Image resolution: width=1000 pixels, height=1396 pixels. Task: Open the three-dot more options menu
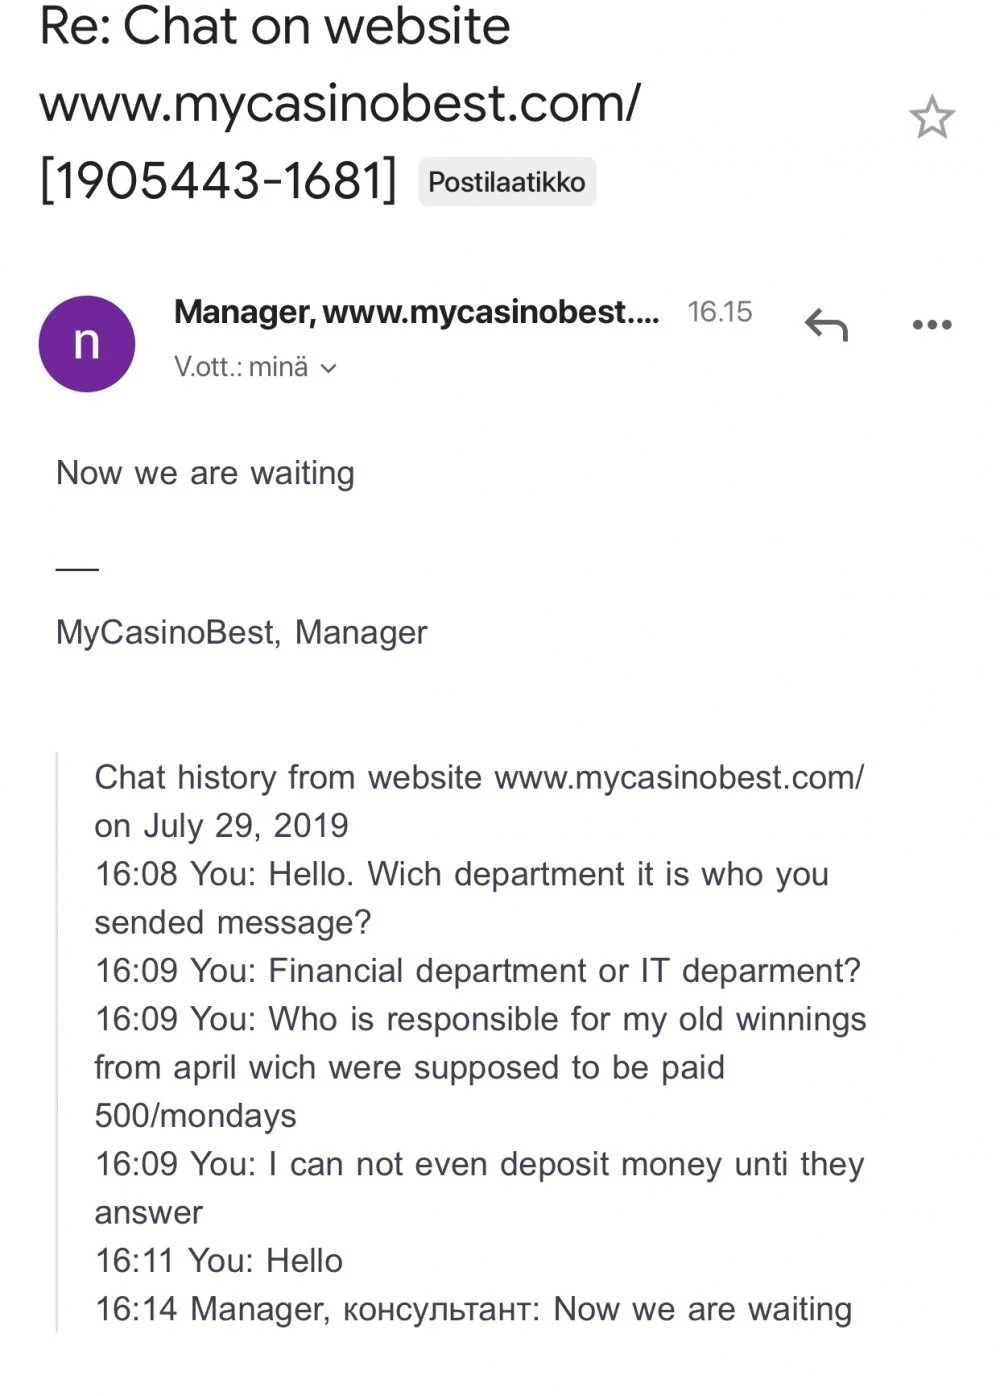click(x=932, y=324)
